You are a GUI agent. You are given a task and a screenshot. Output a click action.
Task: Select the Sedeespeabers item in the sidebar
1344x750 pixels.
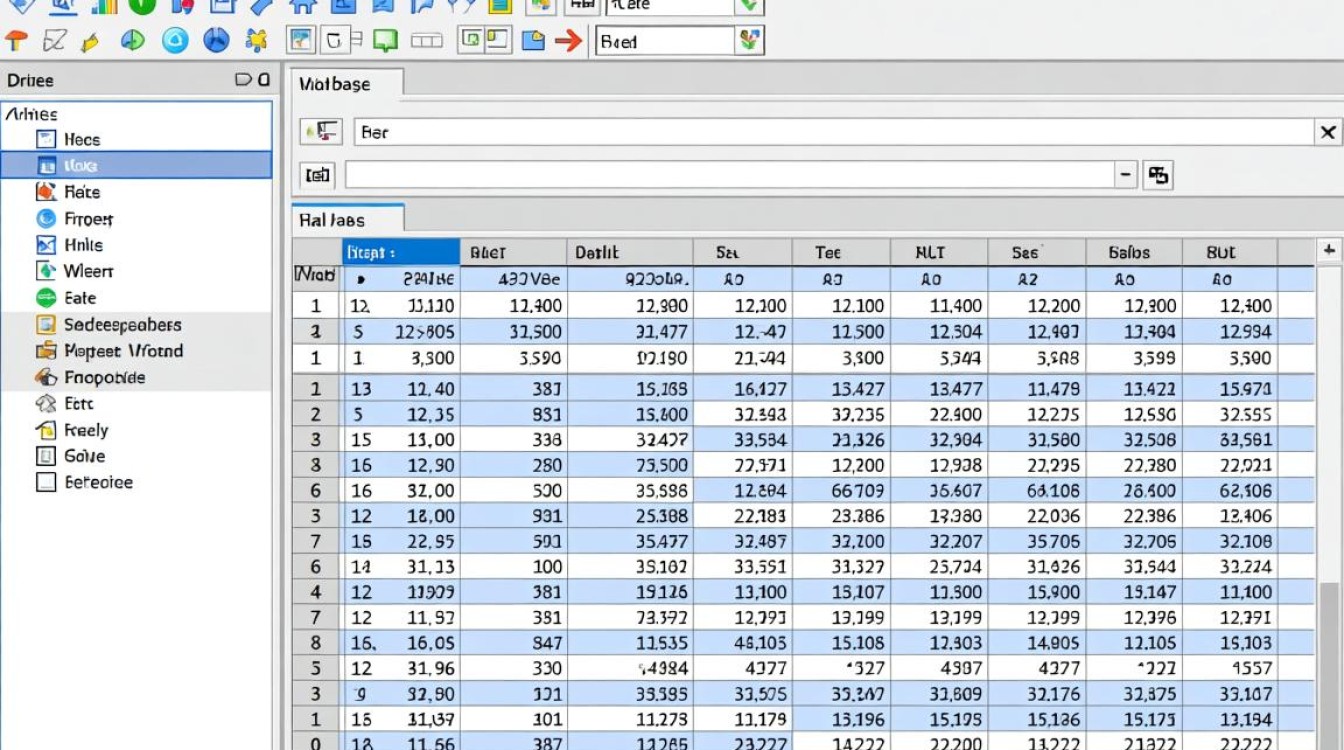pyautogui.click(x=122, y=325)
